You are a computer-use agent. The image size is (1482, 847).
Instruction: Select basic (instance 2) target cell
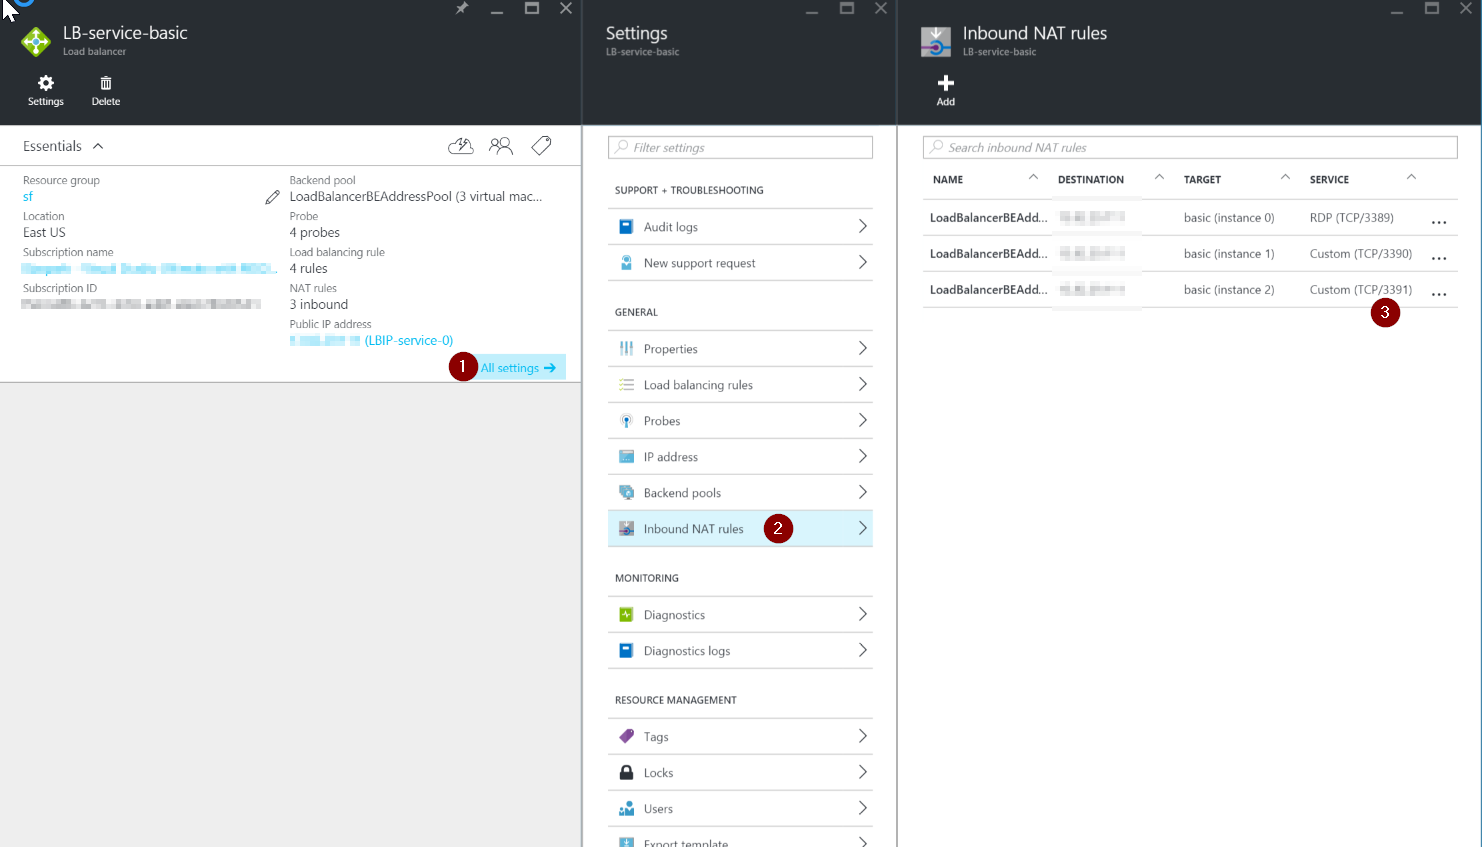(1229, 290)
